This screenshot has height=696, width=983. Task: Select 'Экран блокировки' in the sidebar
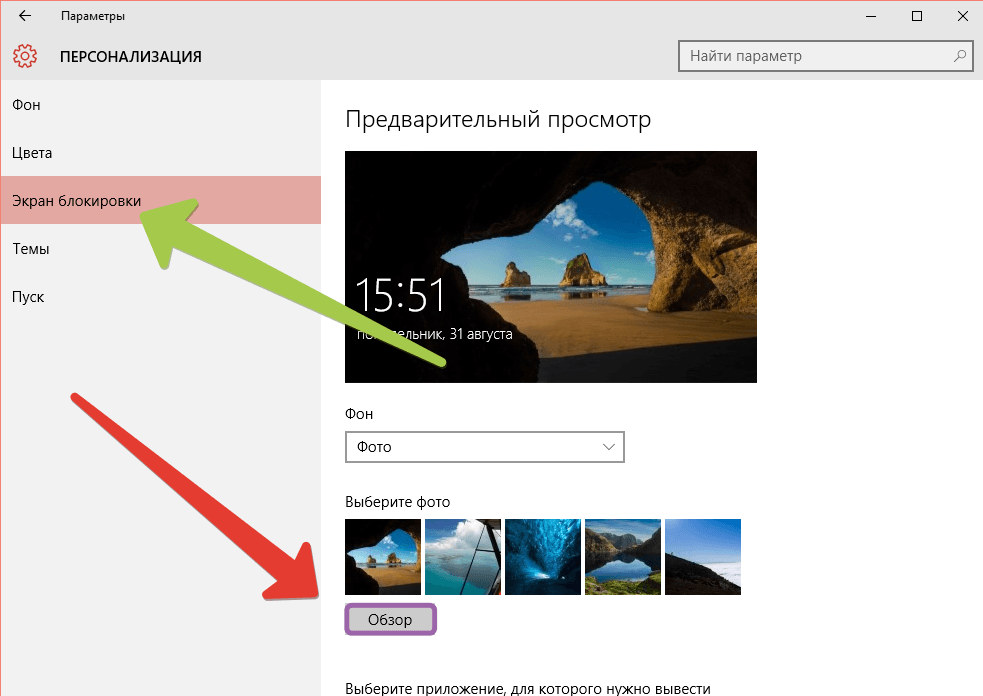160,200
